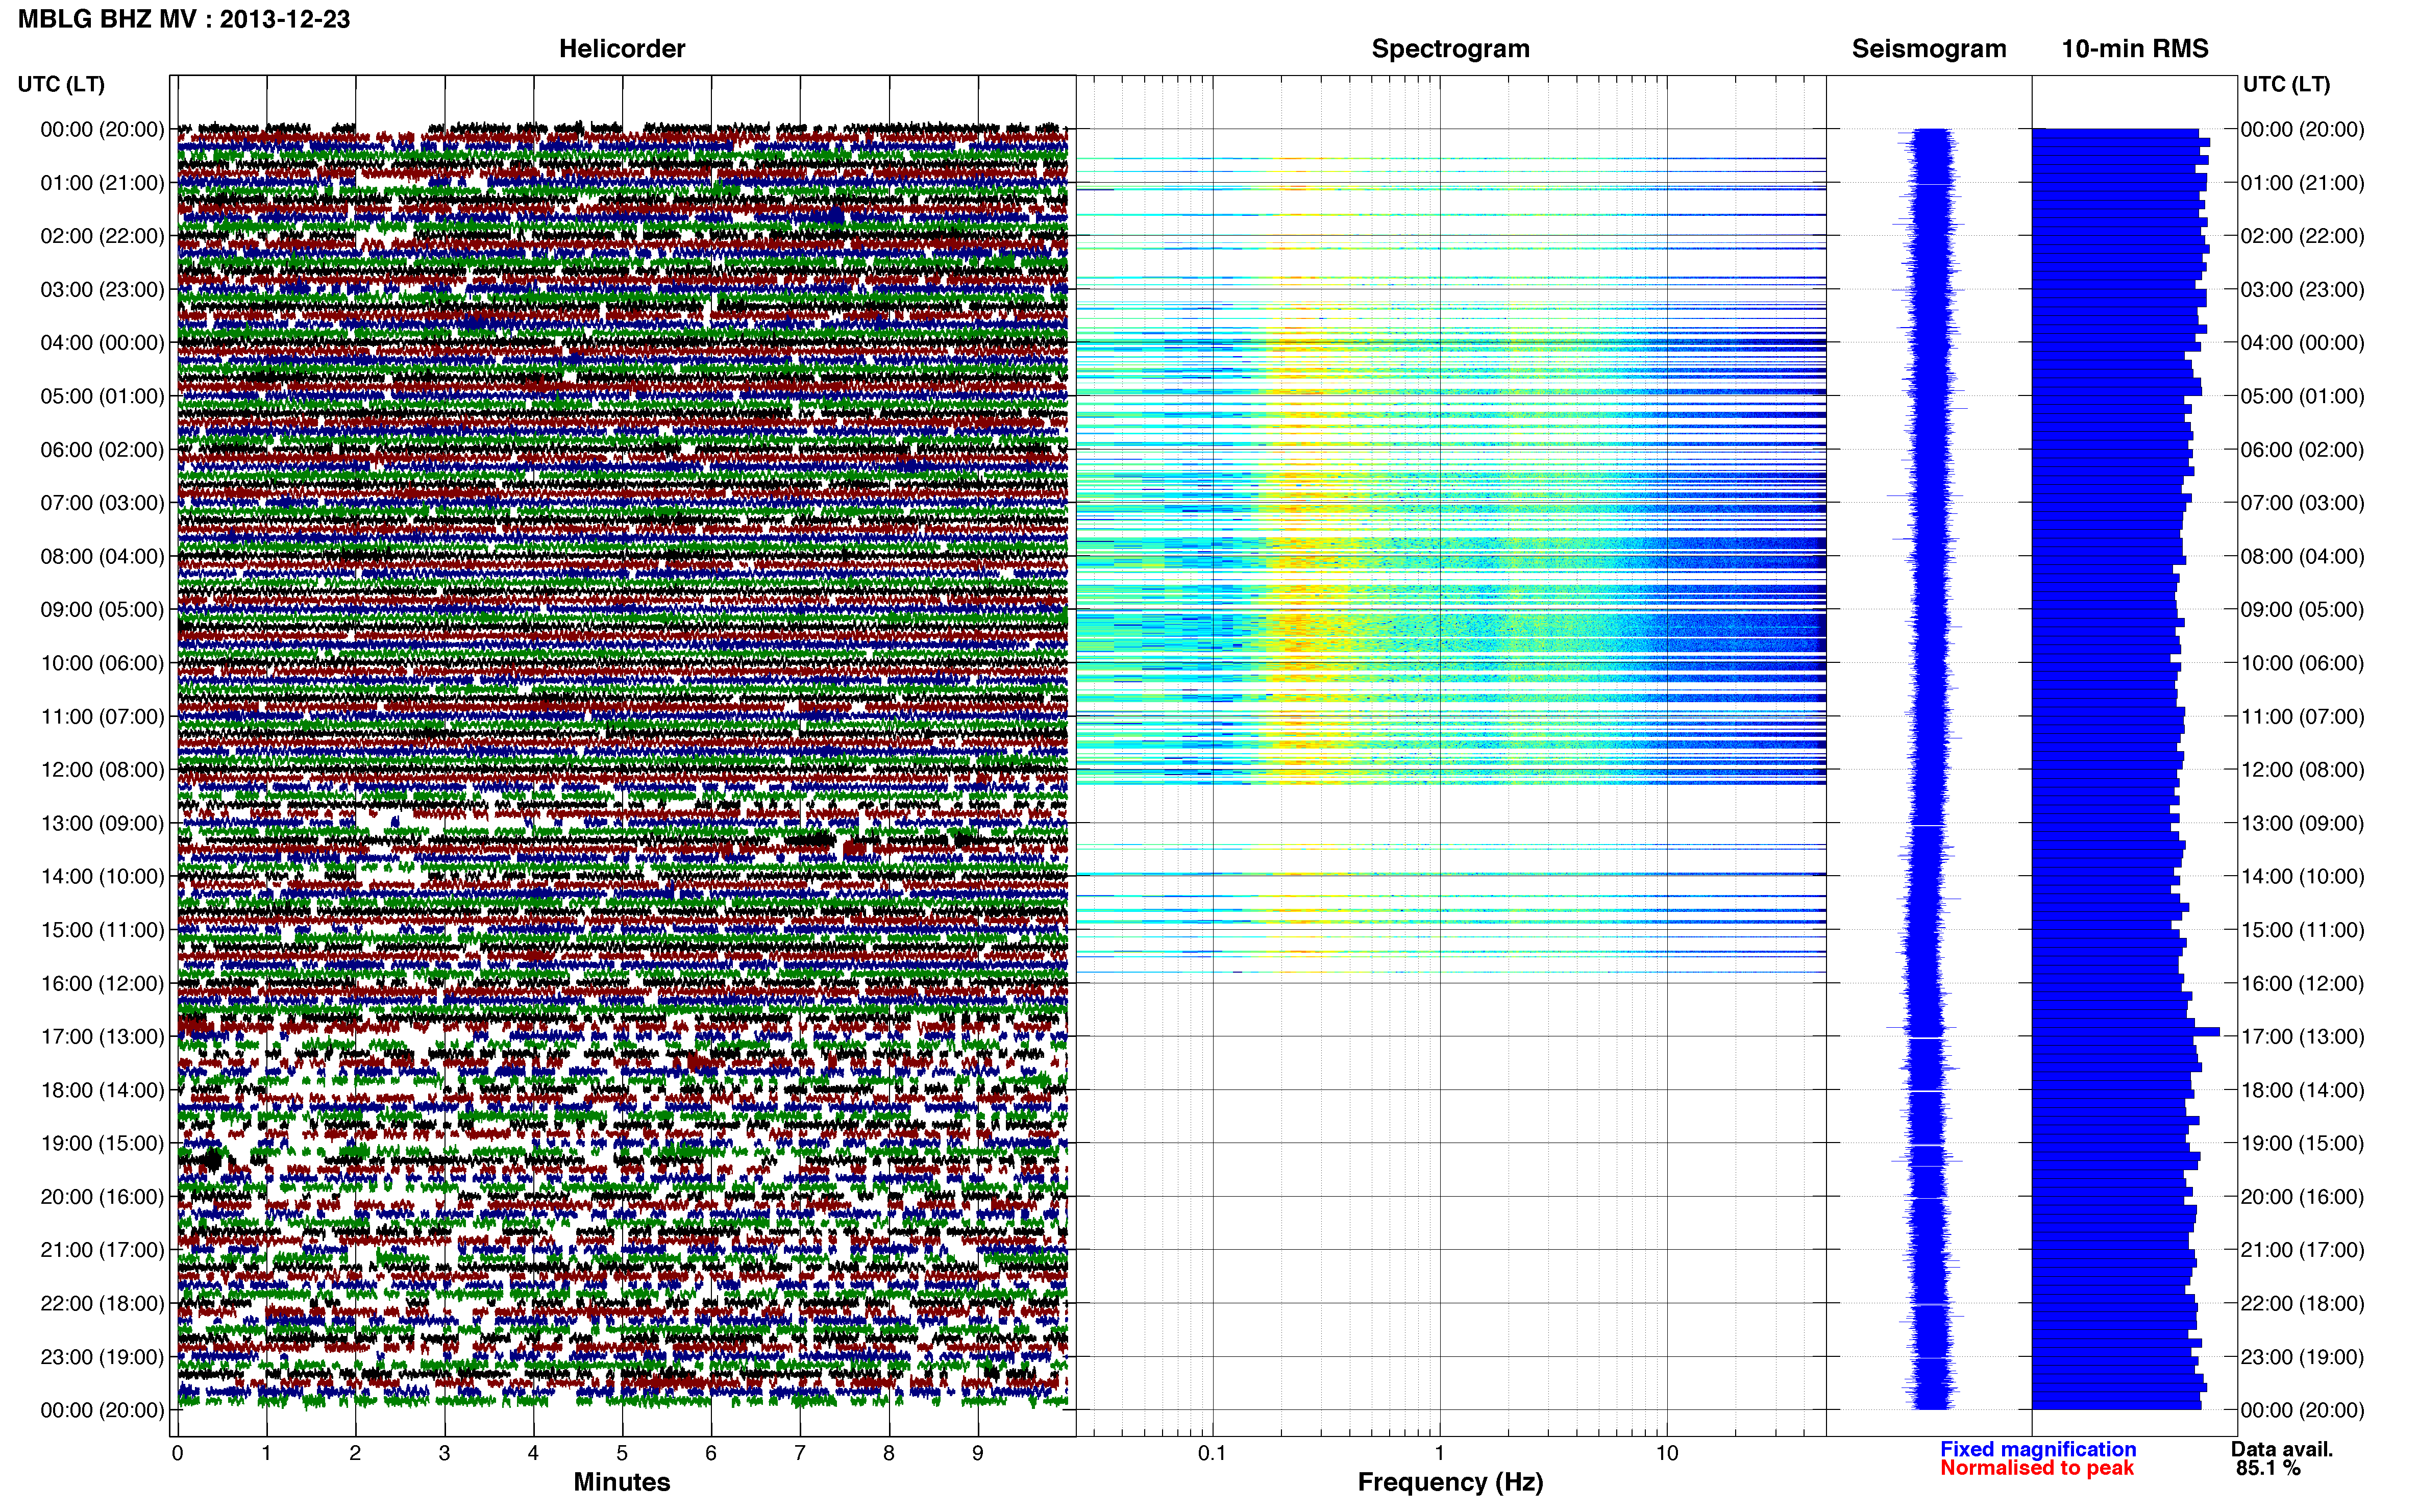This screenshot has height=1512, width=2419.
Task: Click the 'Fixed magnification' legend text
Action: (x=2038, y=1449)
